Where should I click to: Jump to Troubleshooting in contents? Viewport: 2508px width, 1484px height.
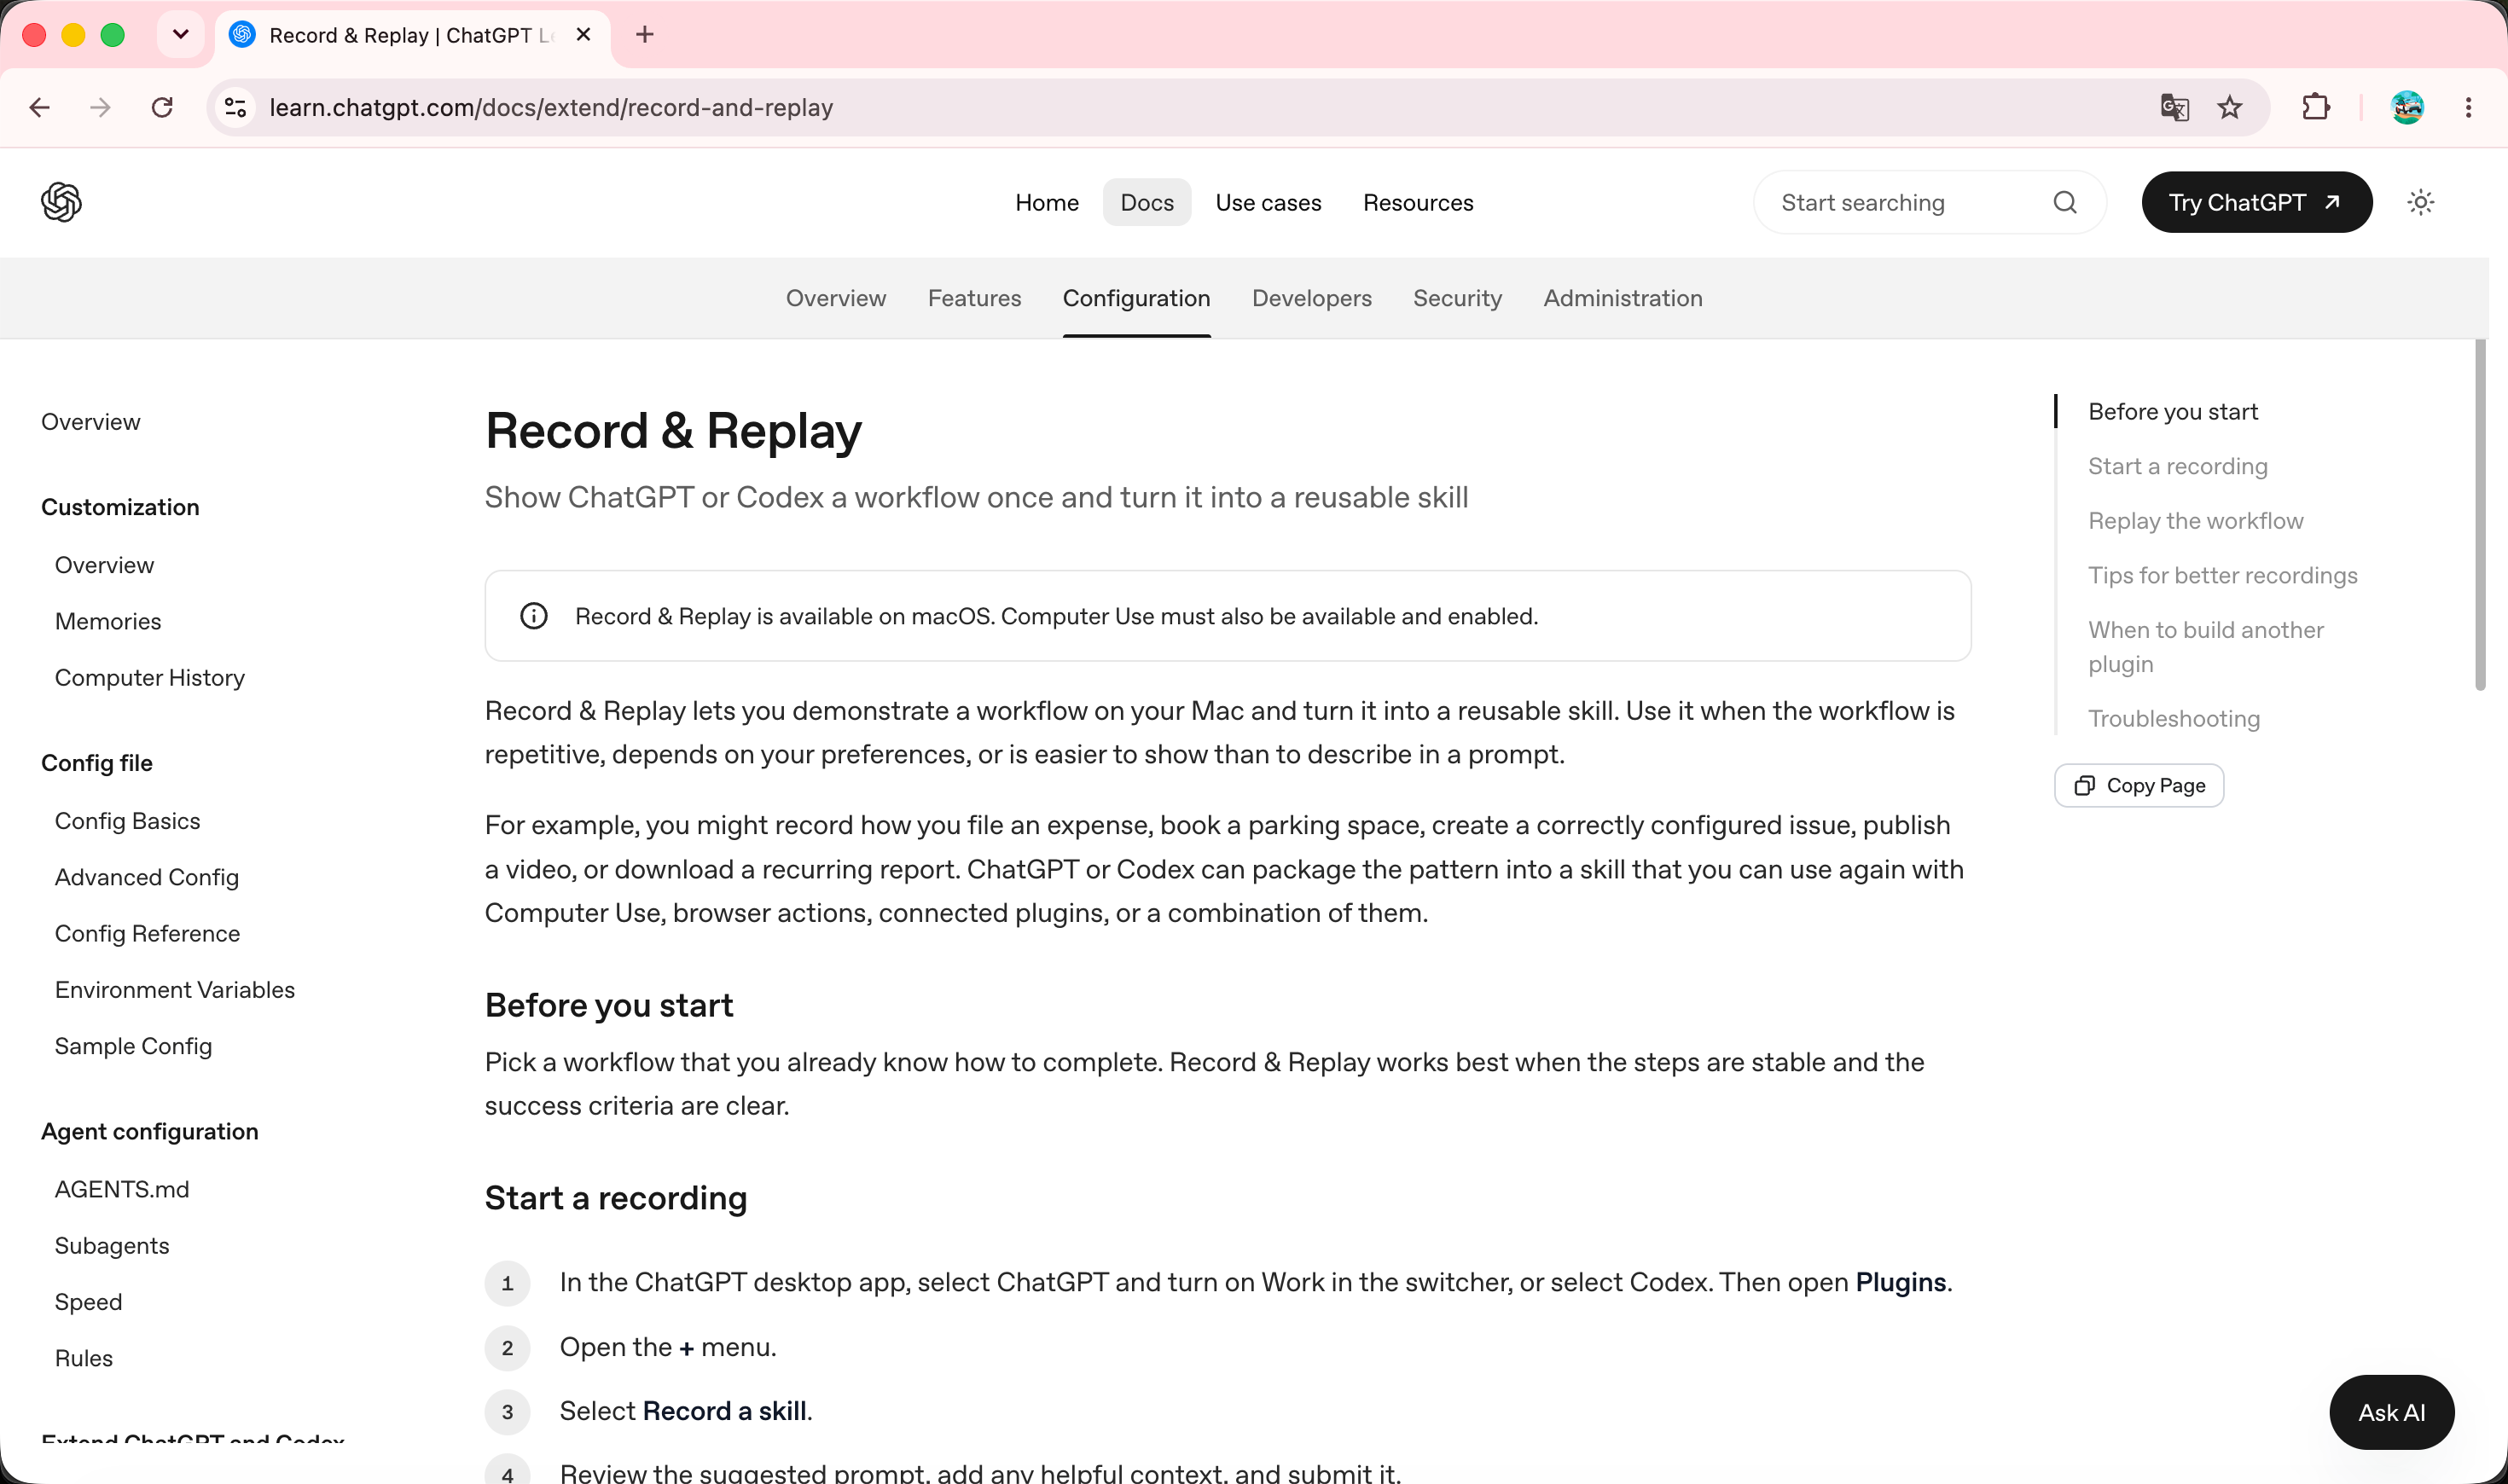[x=2173, y=718]
